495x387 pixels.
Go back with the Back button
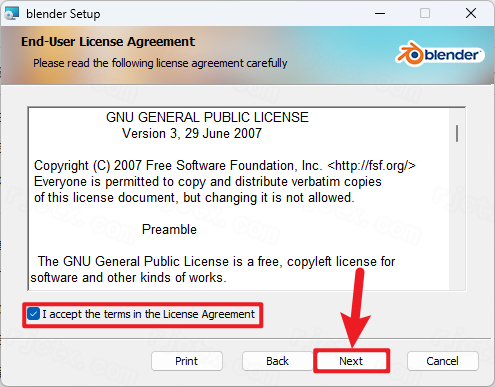coord(277,361)
